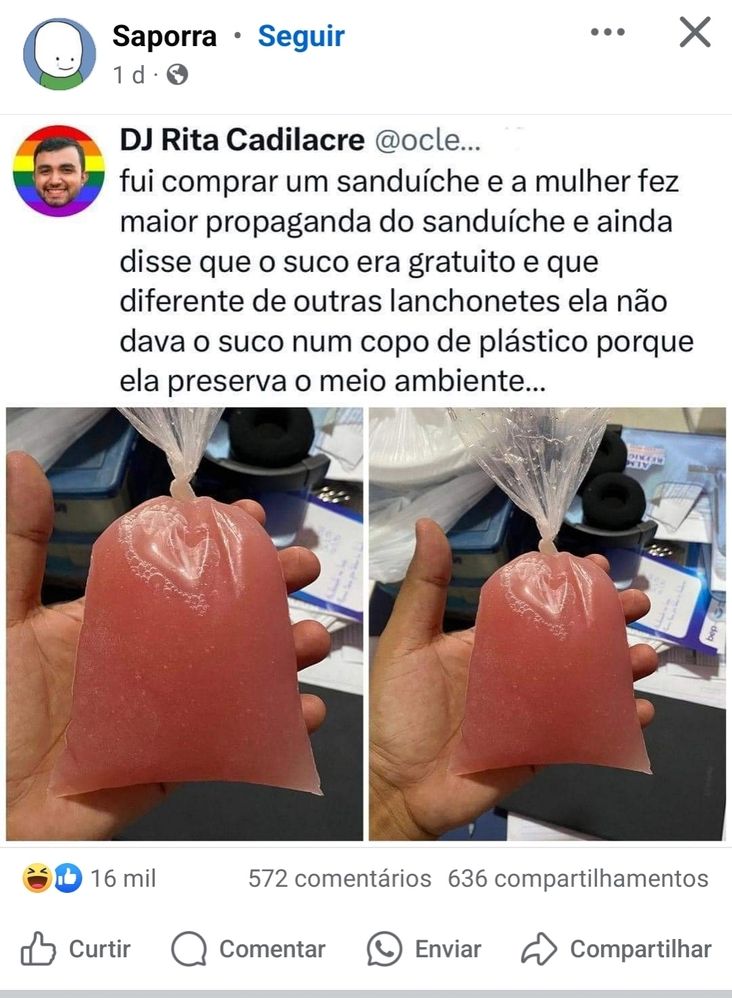Follow Saporra via Seguir link
732x1000 pixels.
pyautogui.click(x=301, y=36)
